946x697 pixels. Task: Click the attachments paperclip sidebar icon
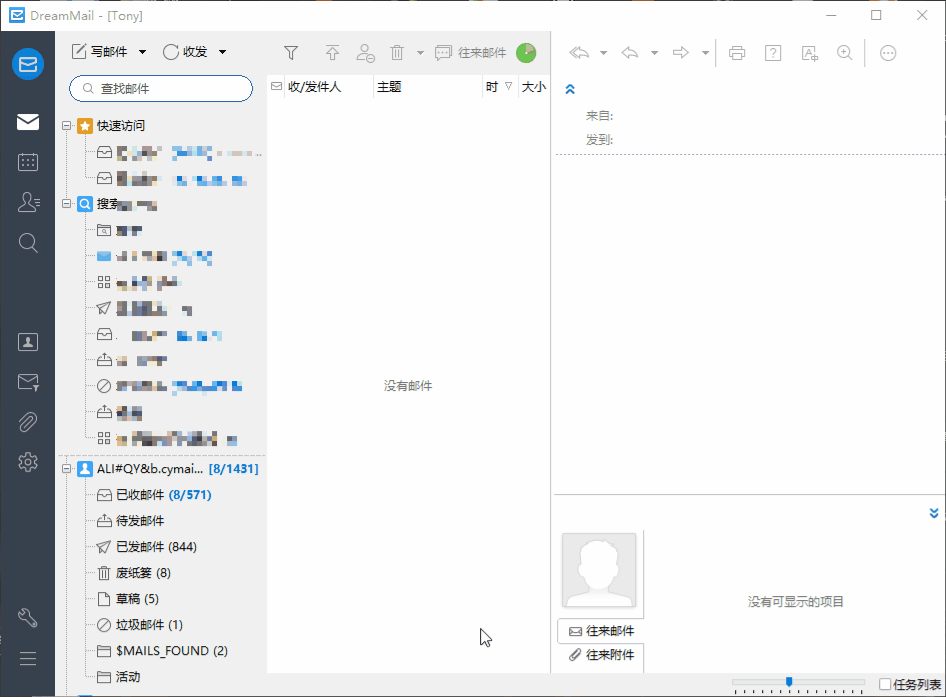point(28,422)
